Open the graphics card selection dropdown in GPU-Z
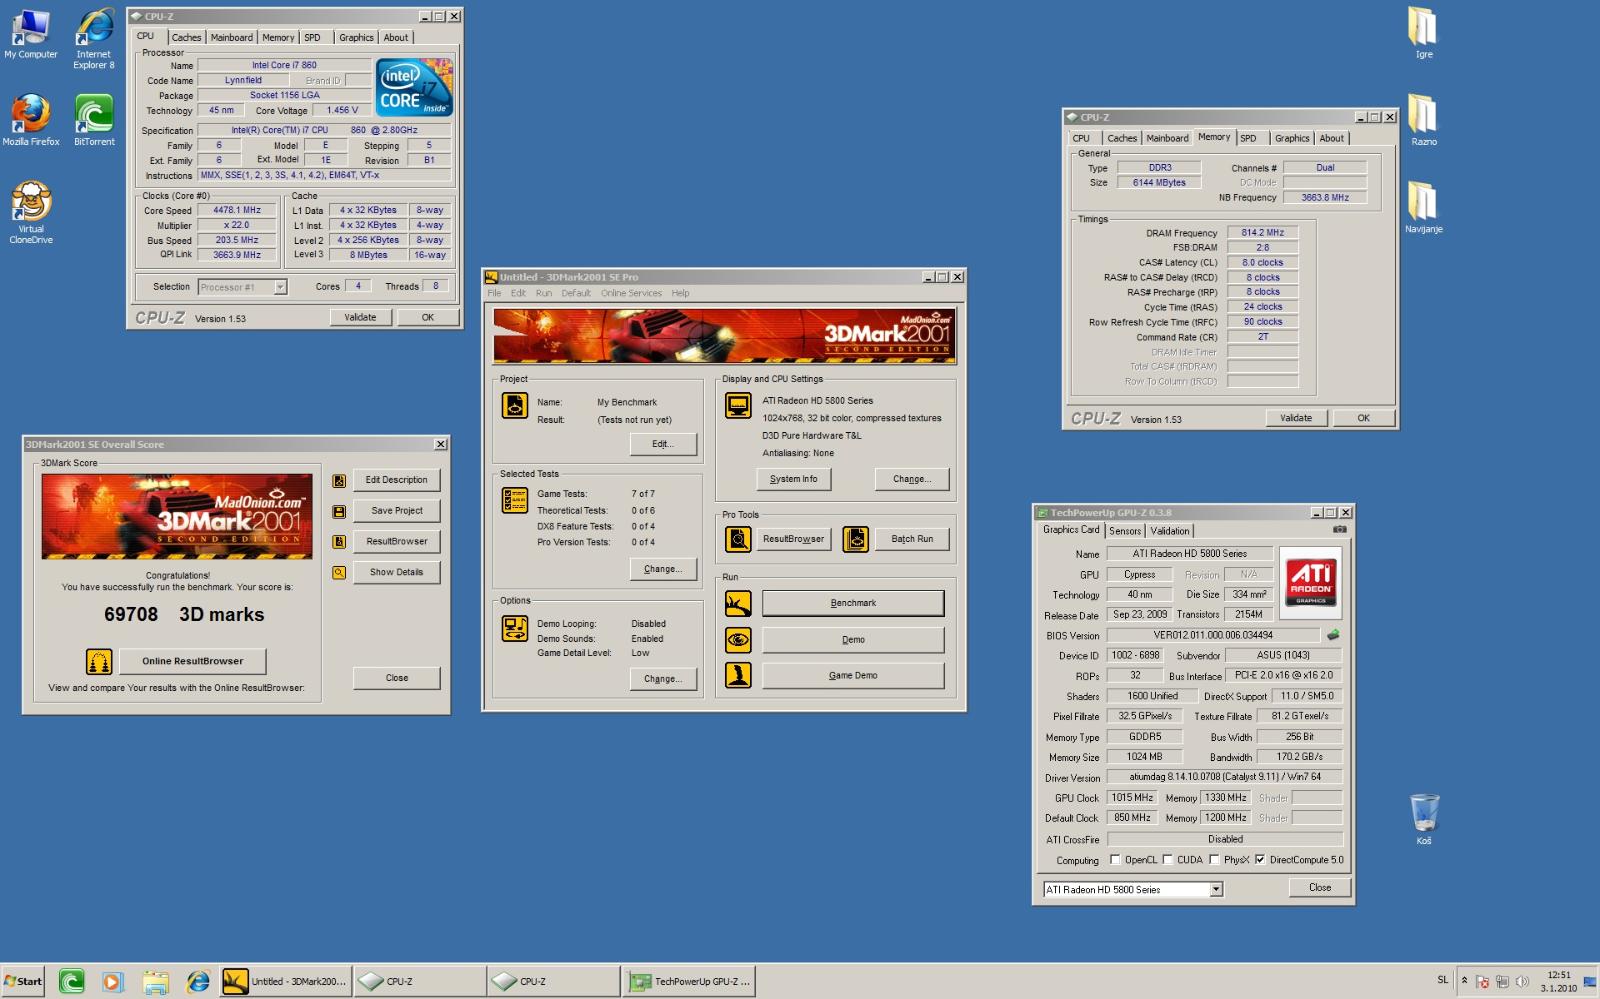 tap(1216, 890)
